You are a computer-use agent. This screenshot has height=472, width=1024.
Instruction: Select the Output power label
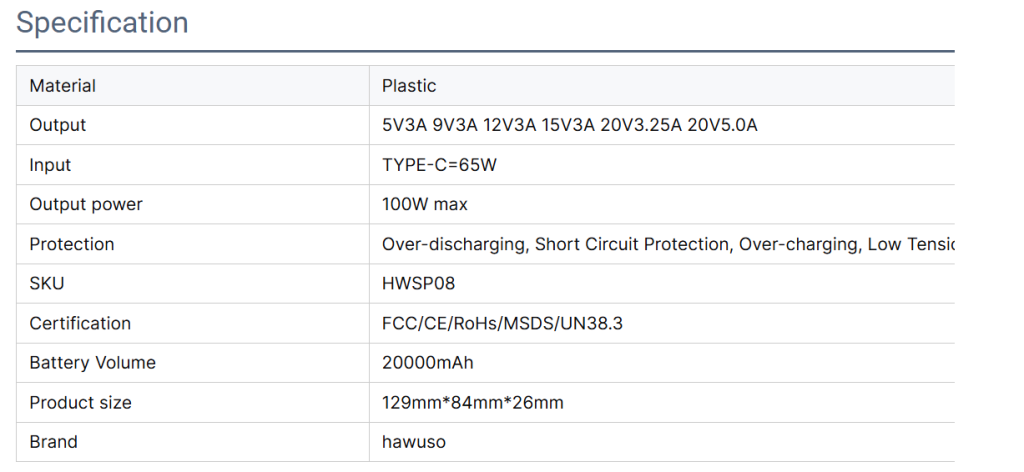click(x=86, y=204)
